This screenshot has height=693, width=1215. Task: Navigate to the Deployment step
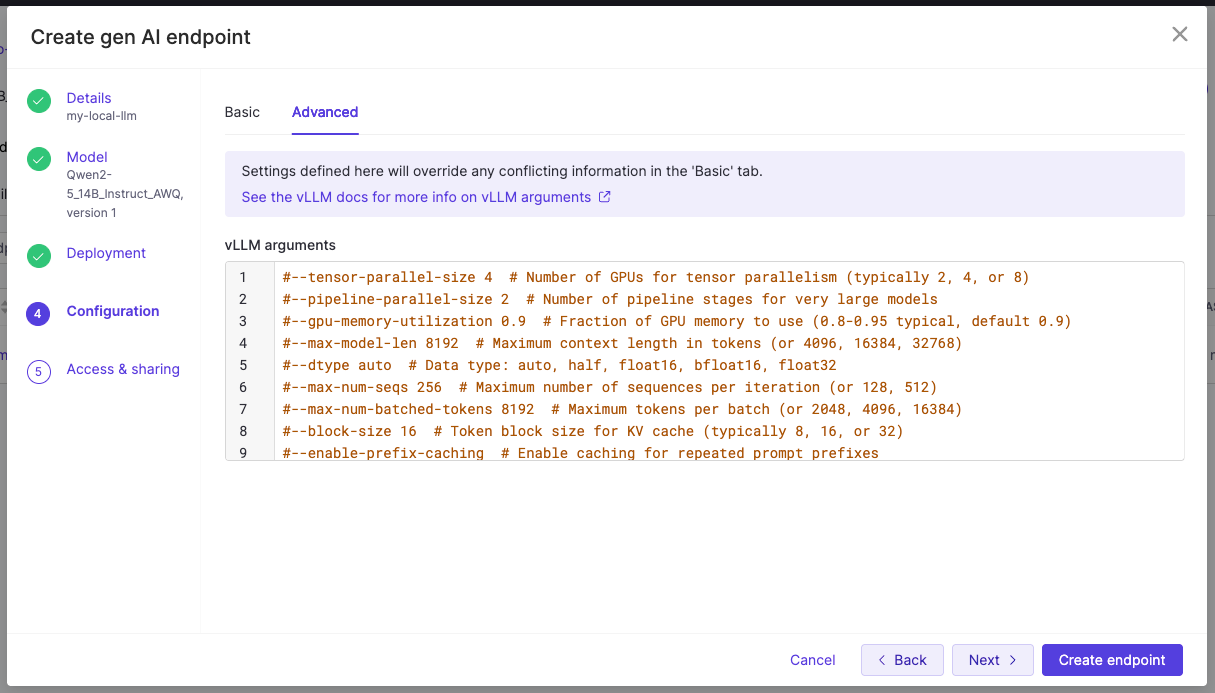click(x=106, y=253)
